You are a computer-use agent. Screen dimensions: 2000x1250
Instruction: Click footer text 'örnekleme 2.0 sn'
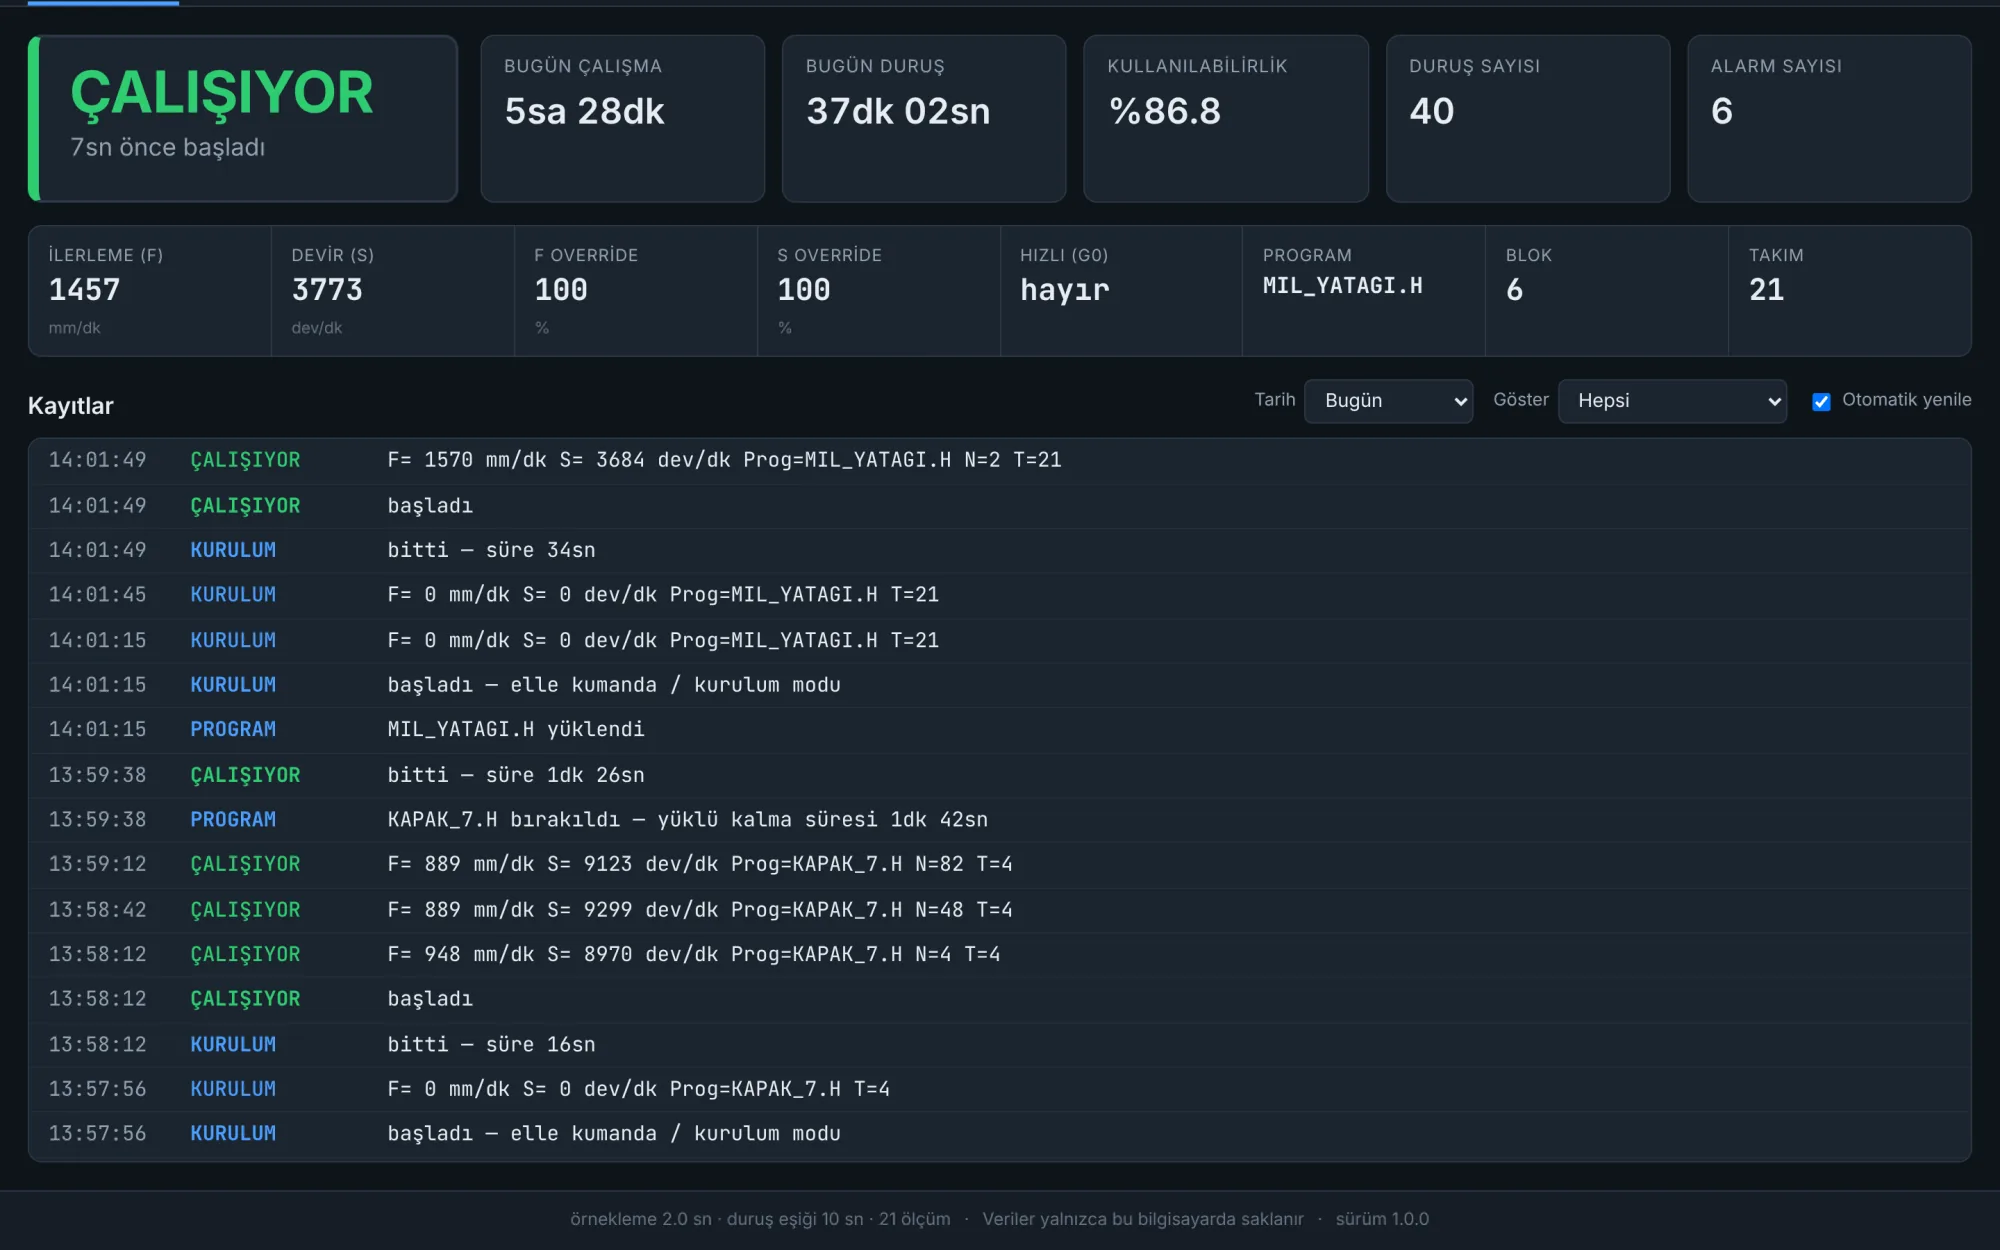(x=641, y=1219)
